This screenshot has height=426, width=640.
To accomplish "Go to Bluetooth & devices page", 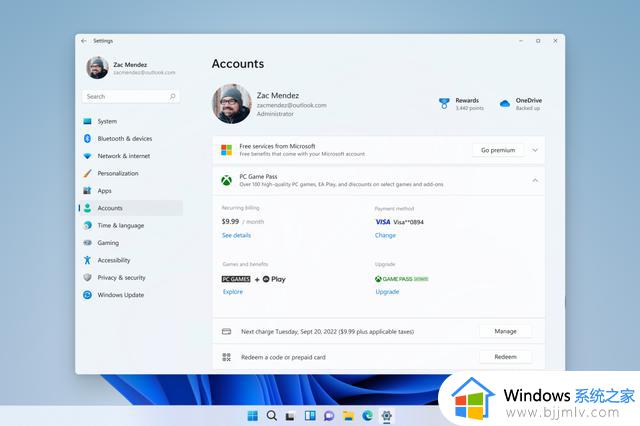I will pos(125,139).
